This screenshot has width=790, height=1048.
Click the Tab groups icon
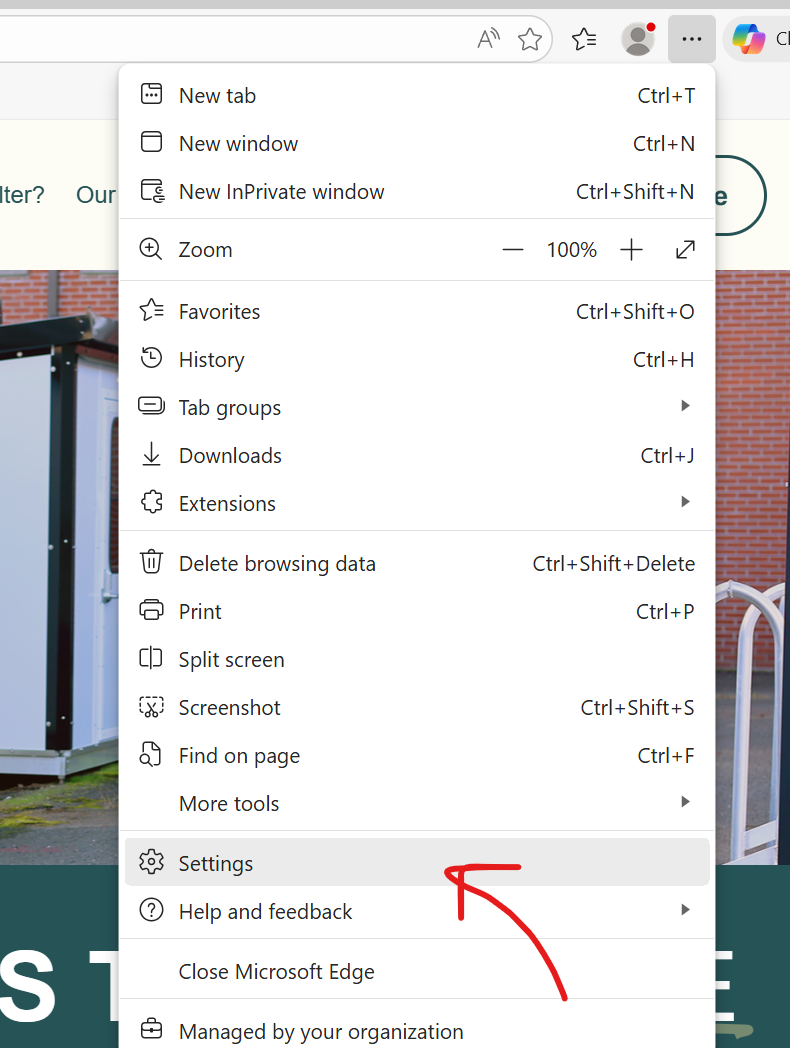[151, 406]
